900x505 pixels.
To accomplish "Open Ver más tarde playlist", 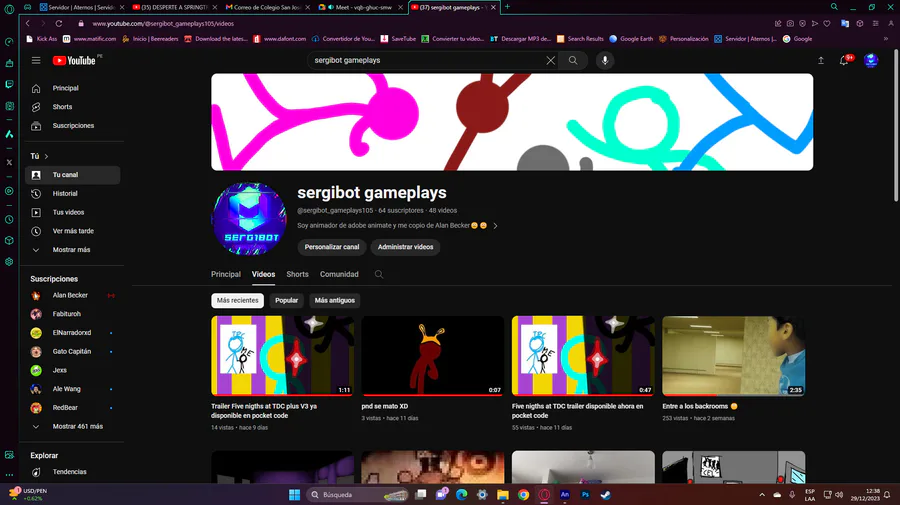I will tap(72, 231).
